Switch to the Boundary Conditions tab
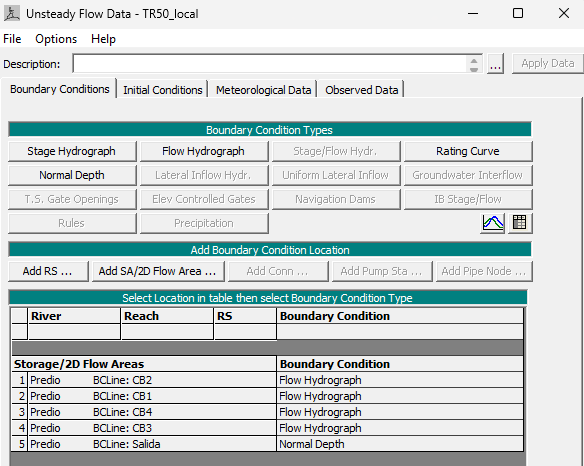 point(60,89)
